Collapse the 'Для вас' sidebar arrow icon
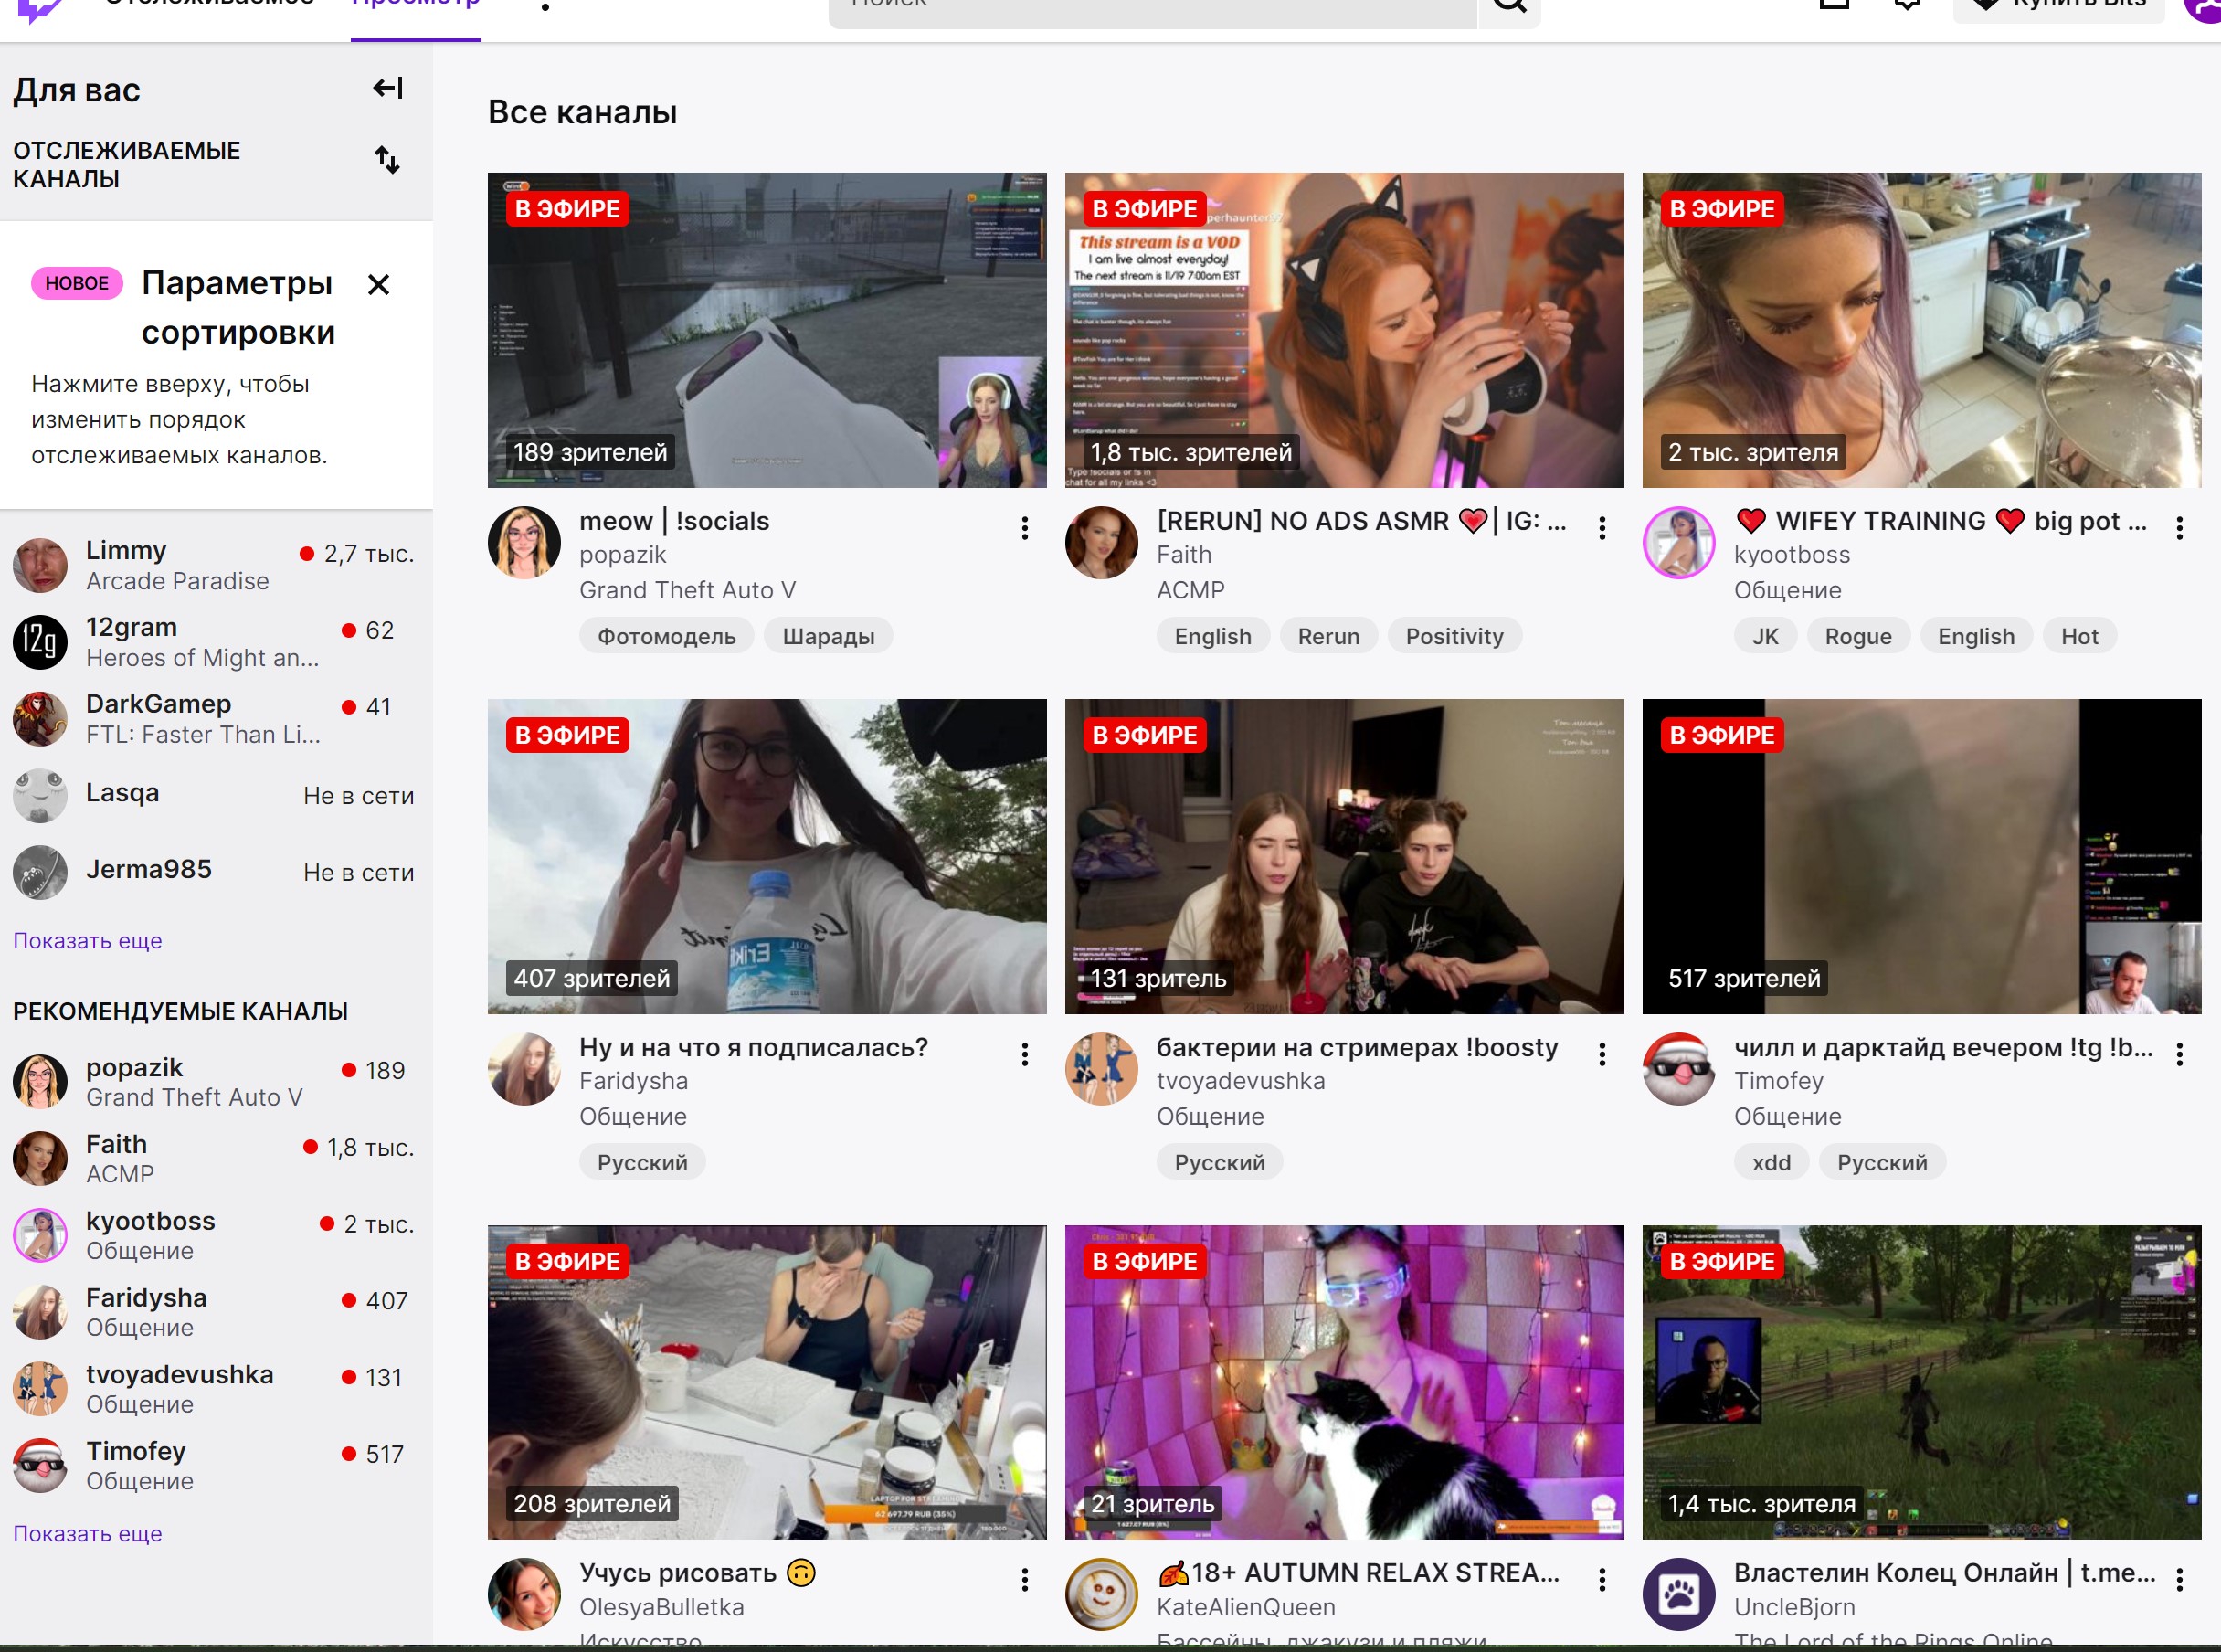Image resolution: width=2221 pixels, height=1652 pixels. (388, 89)
